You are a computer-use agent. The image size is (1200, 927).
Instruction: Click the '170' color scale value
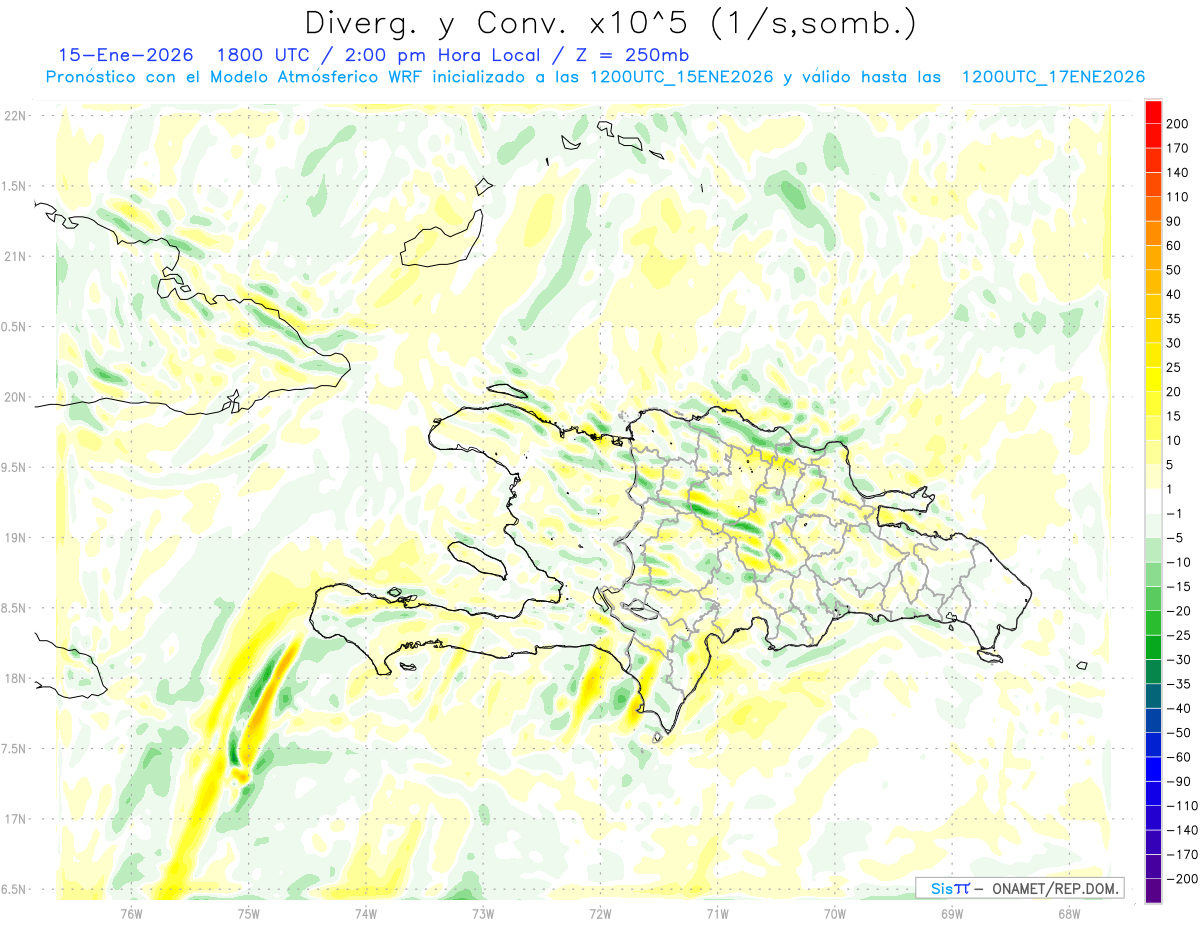[x=1177, y=148]
